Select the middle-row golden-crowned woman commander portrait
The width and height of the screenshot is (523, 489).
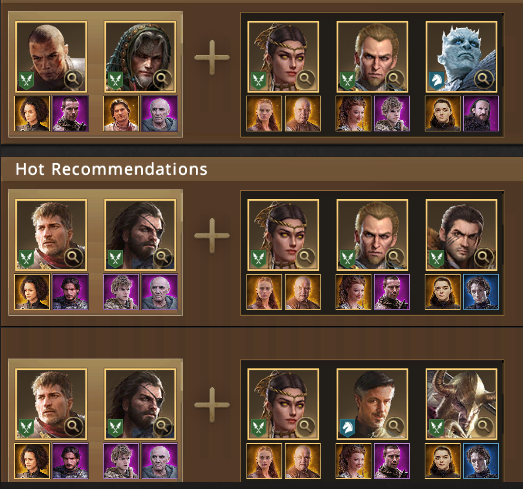283,235
